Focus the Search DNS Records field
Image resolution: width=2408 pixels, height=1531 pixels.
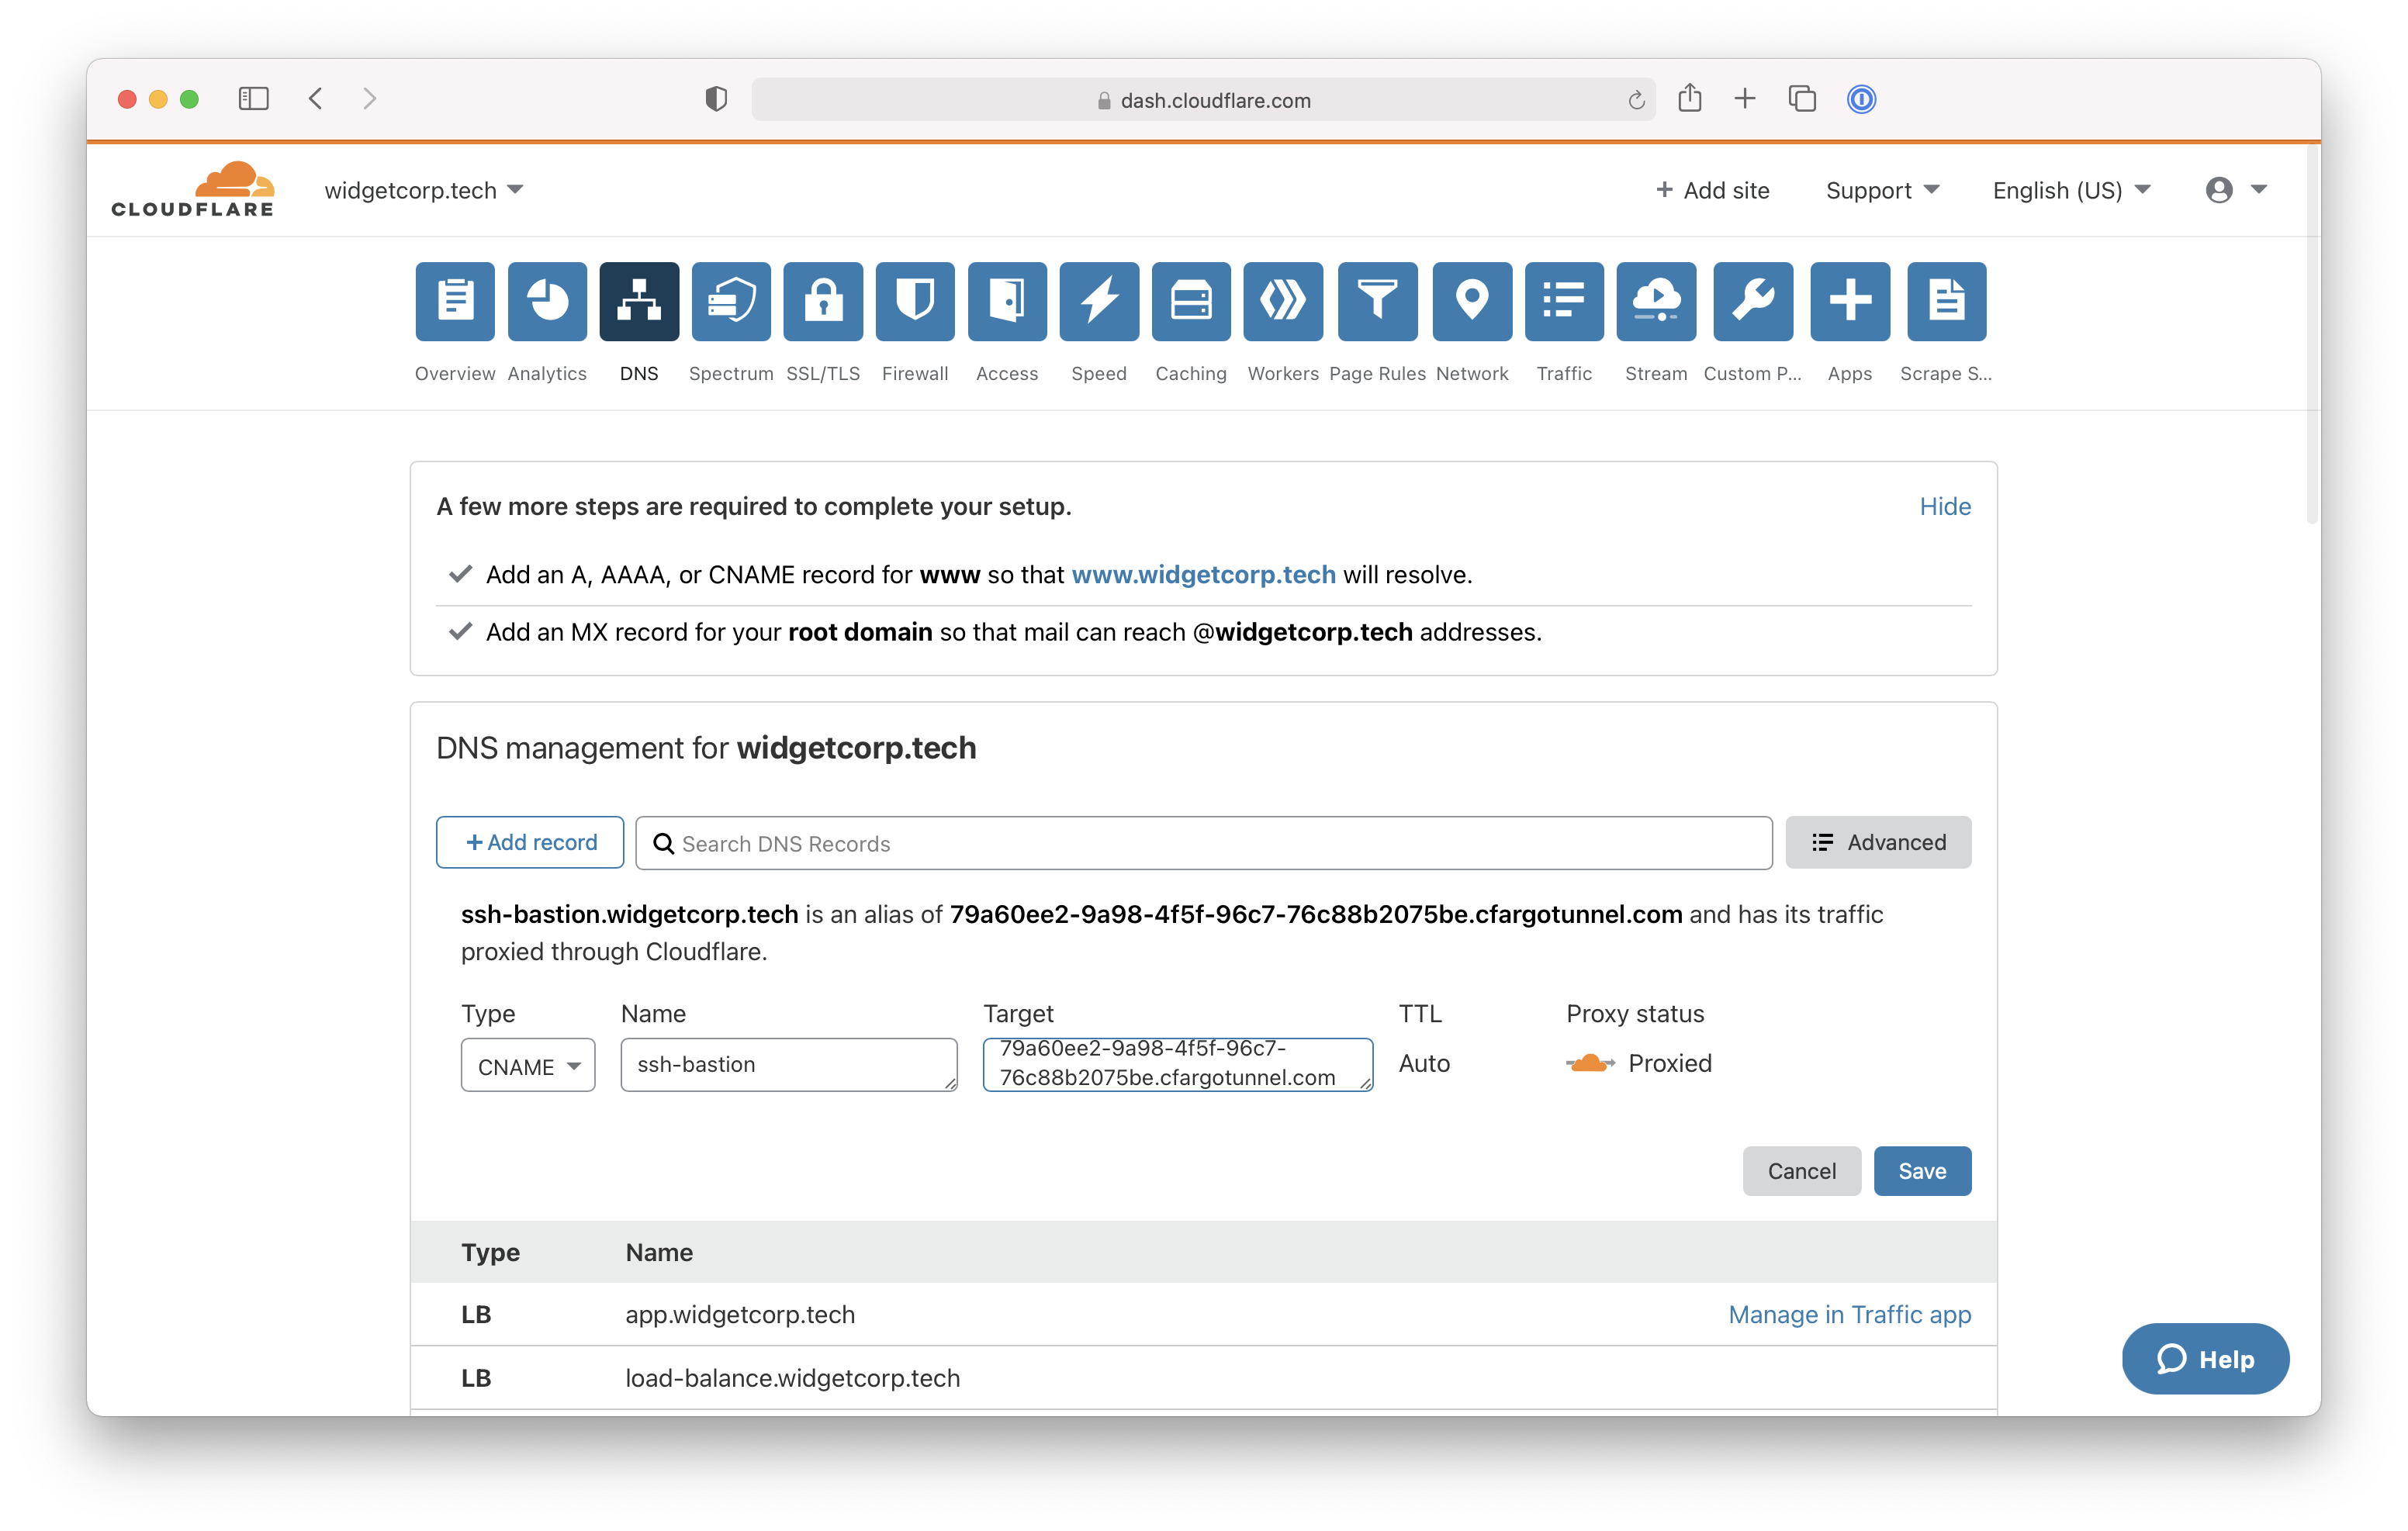(1204, 843)
